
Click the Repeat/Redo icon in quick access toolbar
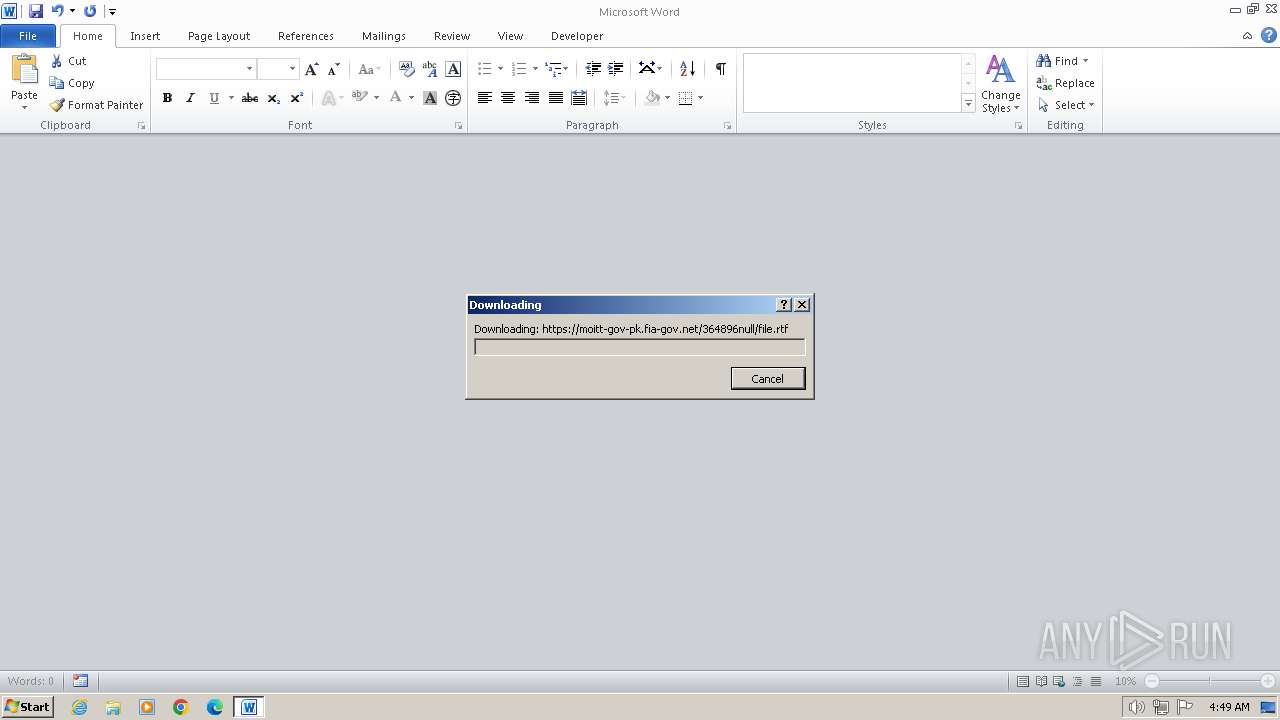click(x=90, y=11)
